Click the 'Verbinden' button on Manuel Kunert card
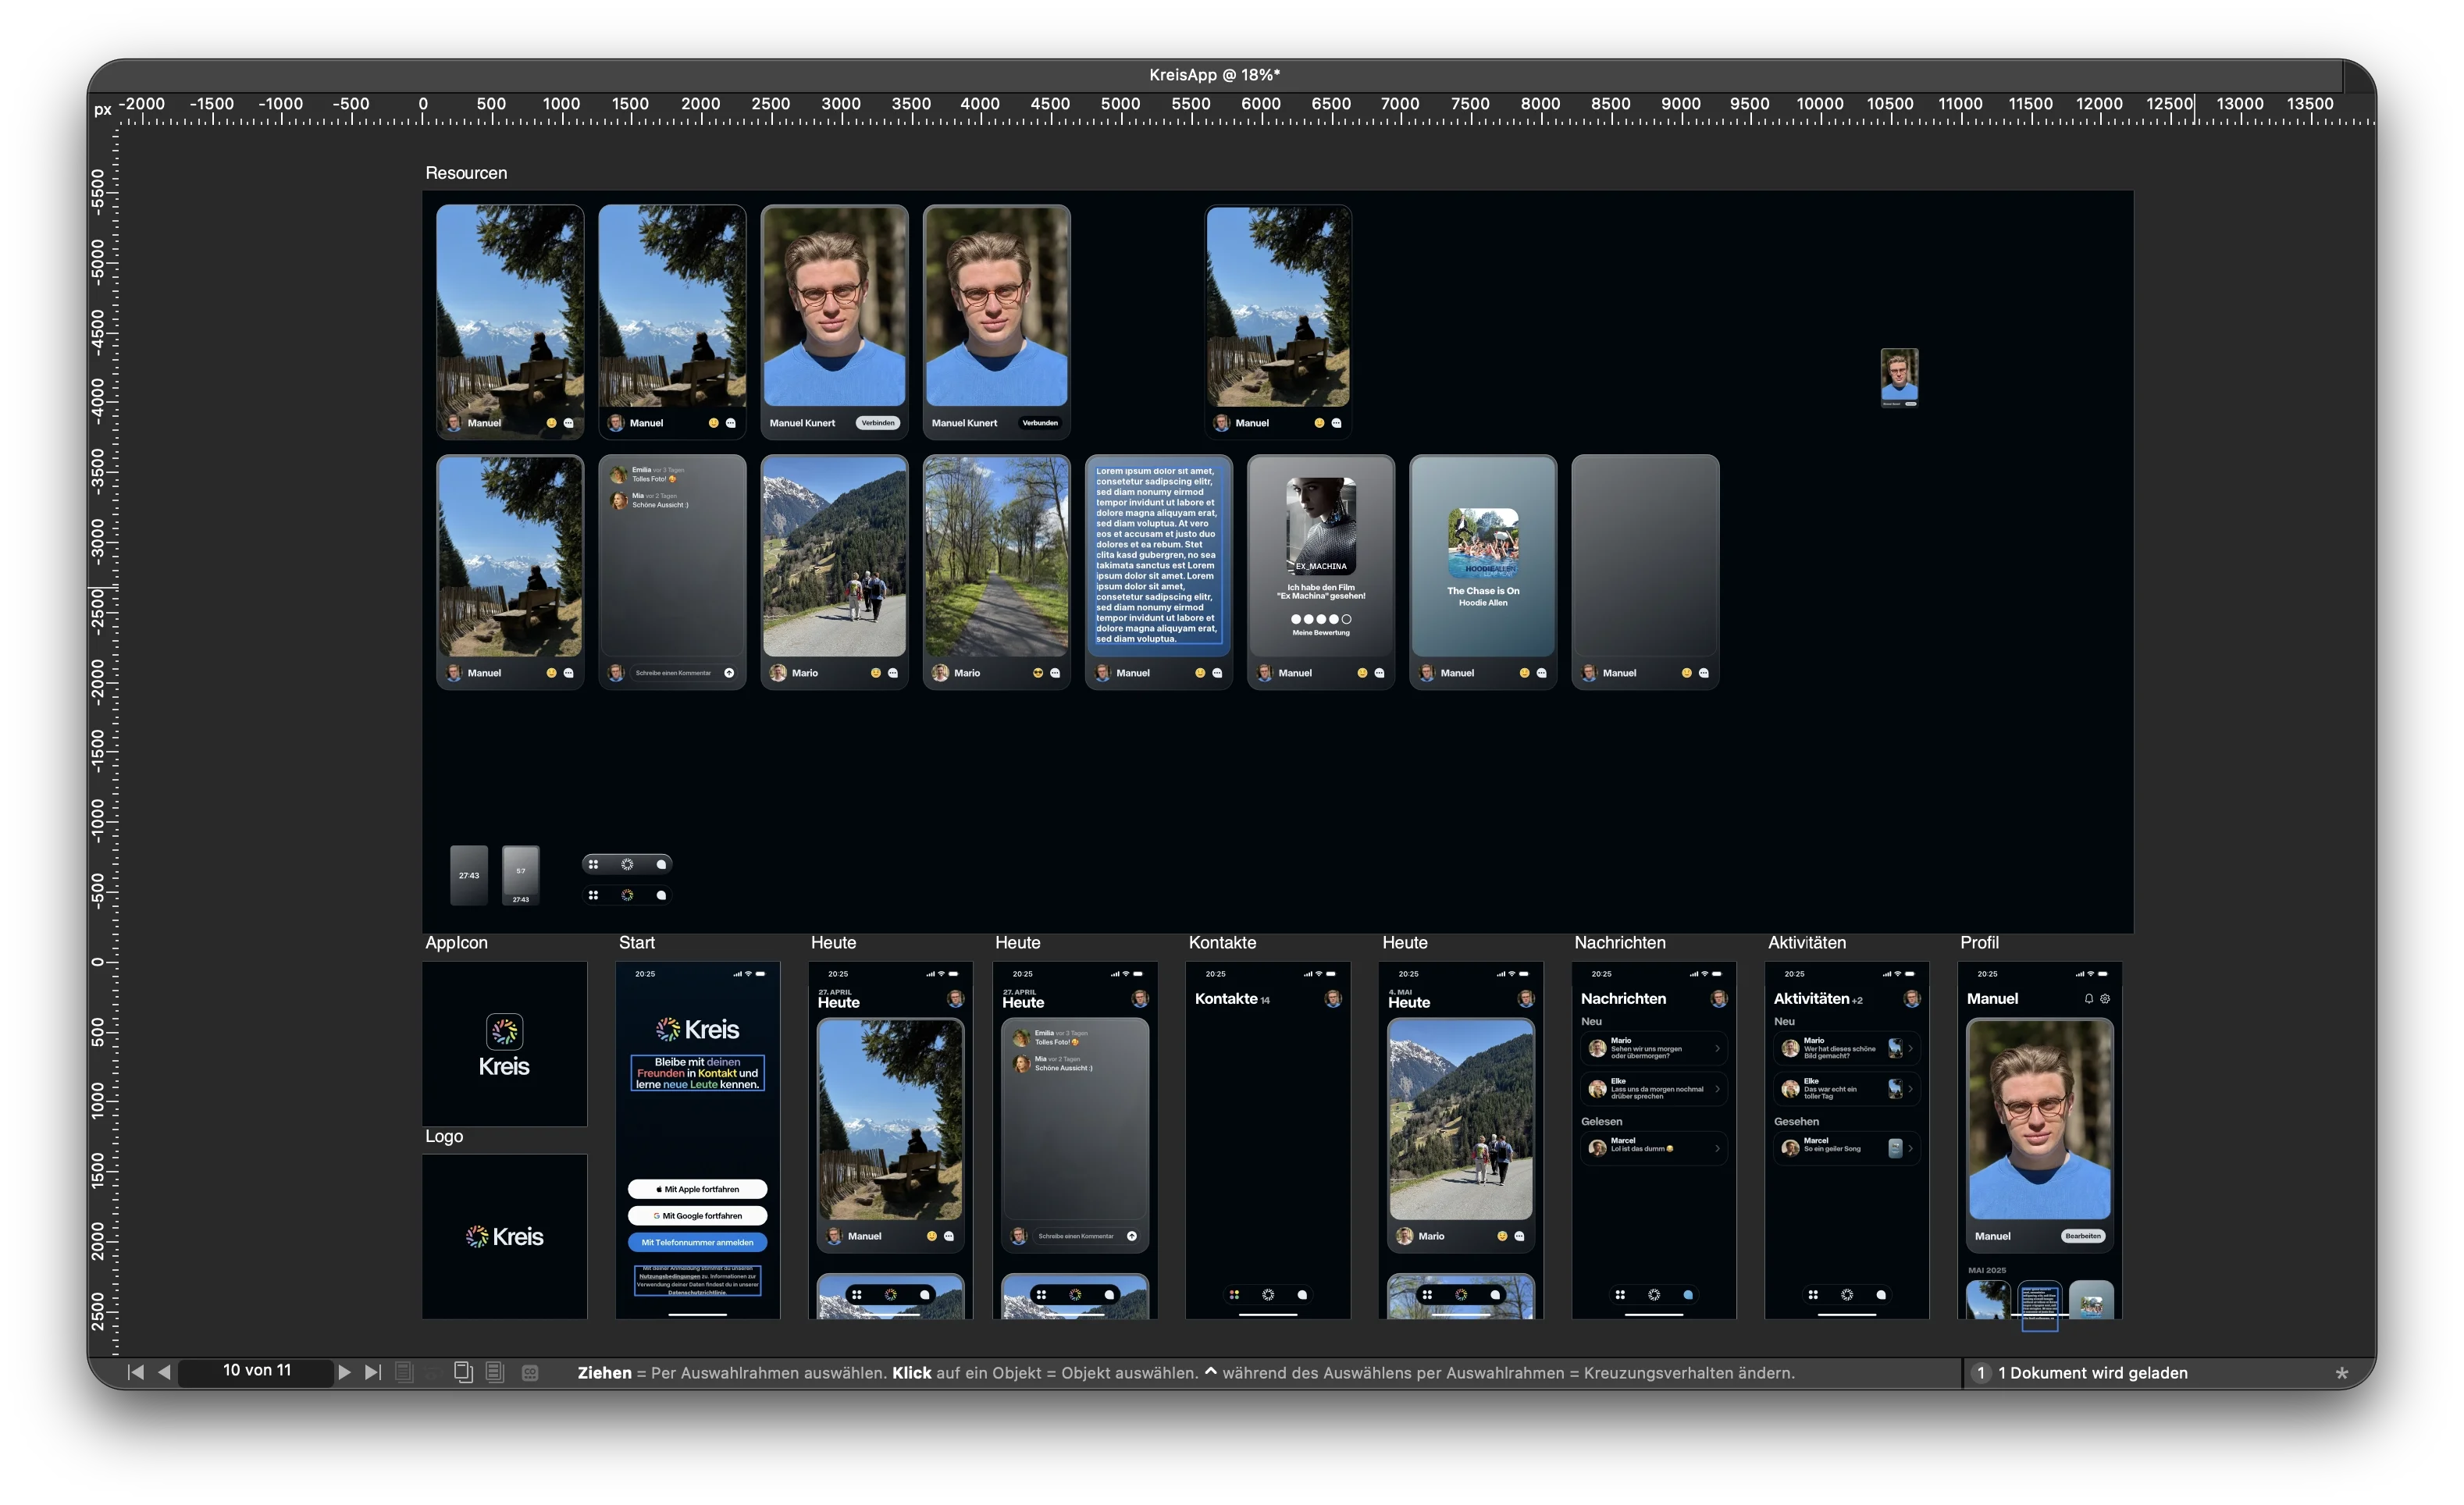The height and width of the screenshot is (1505, 2464). 878,423
